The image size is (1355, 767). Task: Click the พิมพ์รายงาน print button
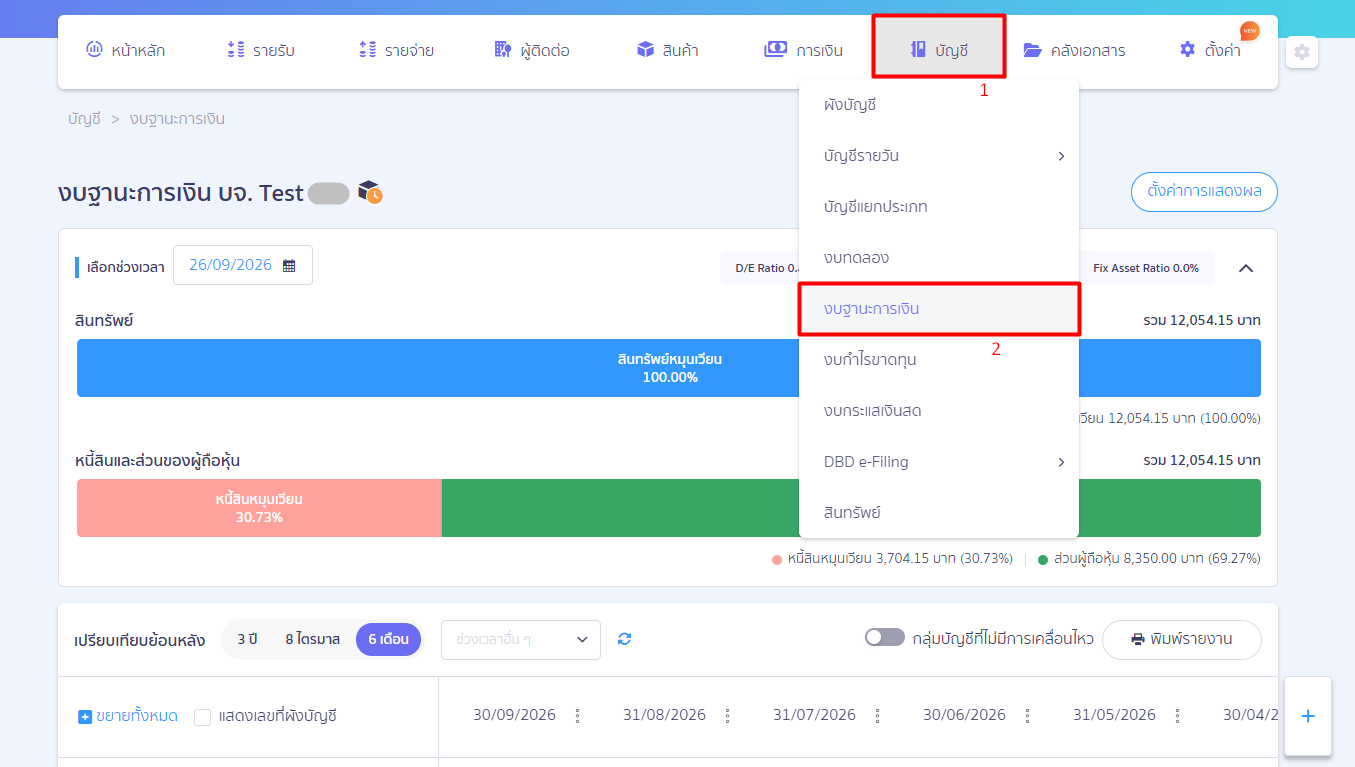[x=1181, y=639]
